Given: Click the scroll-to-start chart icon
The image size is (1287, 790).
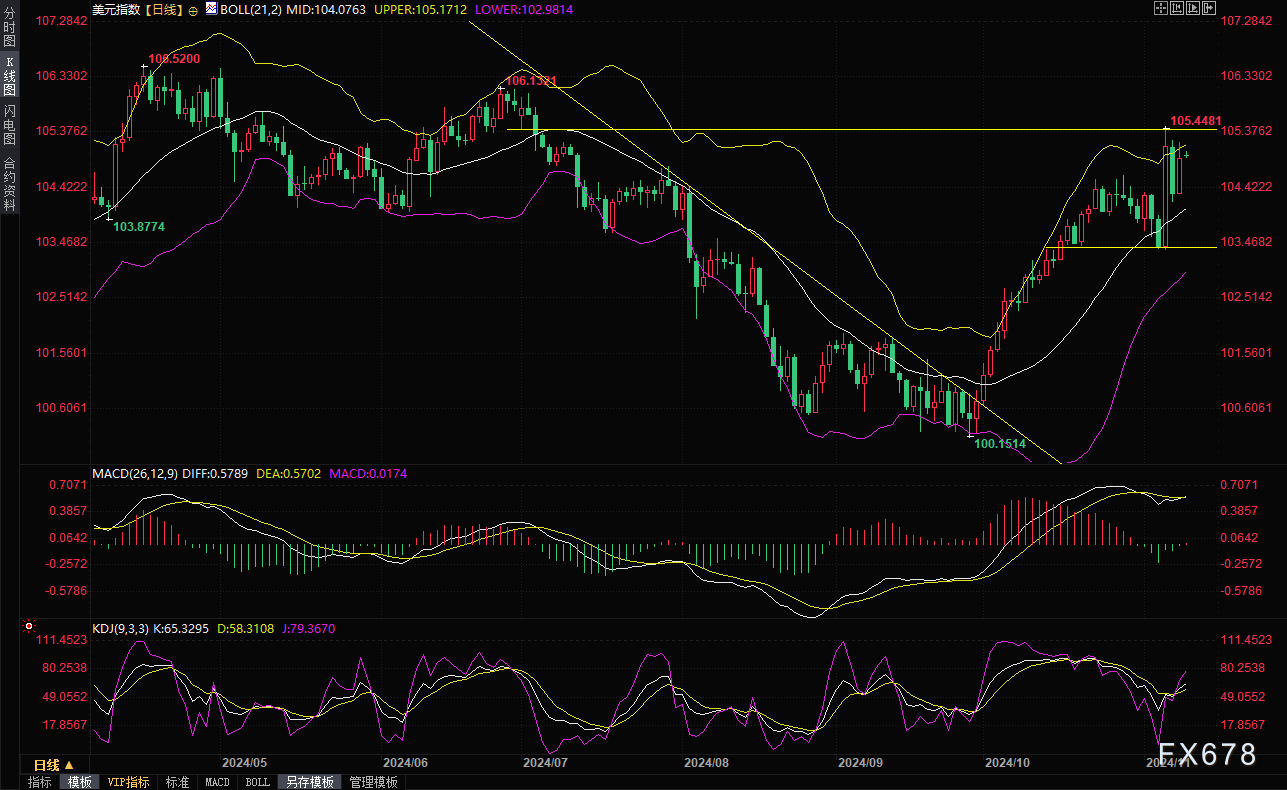Looking at the screenshot, I should click(1179, 8).
